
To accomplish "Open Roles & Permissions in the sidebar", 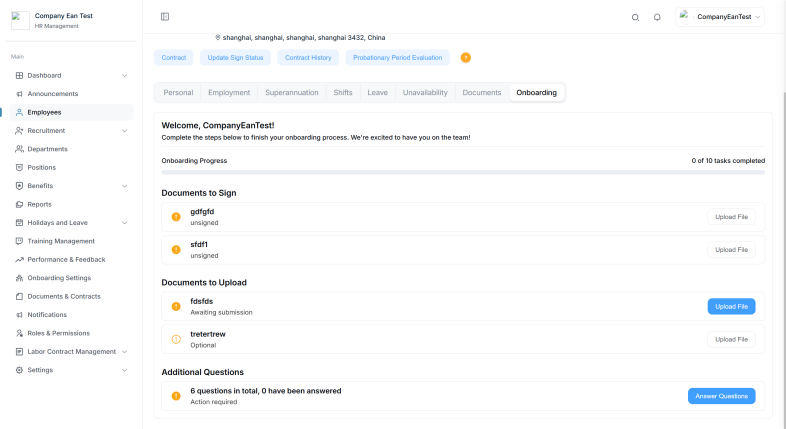I will (58, 333).
